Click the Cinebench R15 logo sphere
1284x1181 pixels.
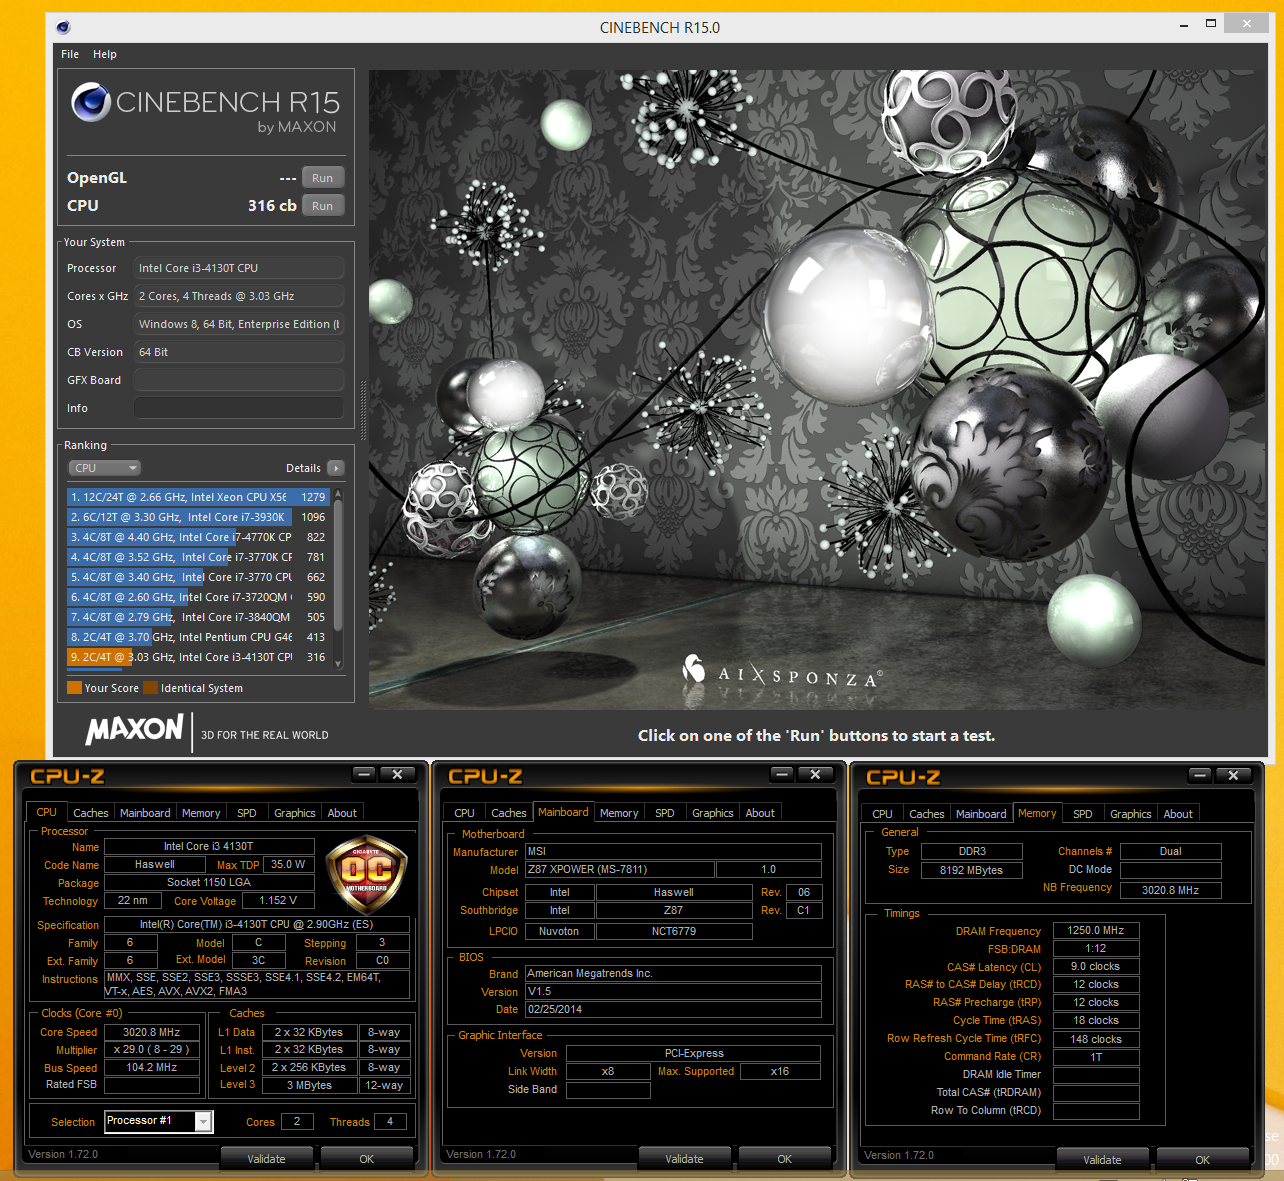point(90,102)
